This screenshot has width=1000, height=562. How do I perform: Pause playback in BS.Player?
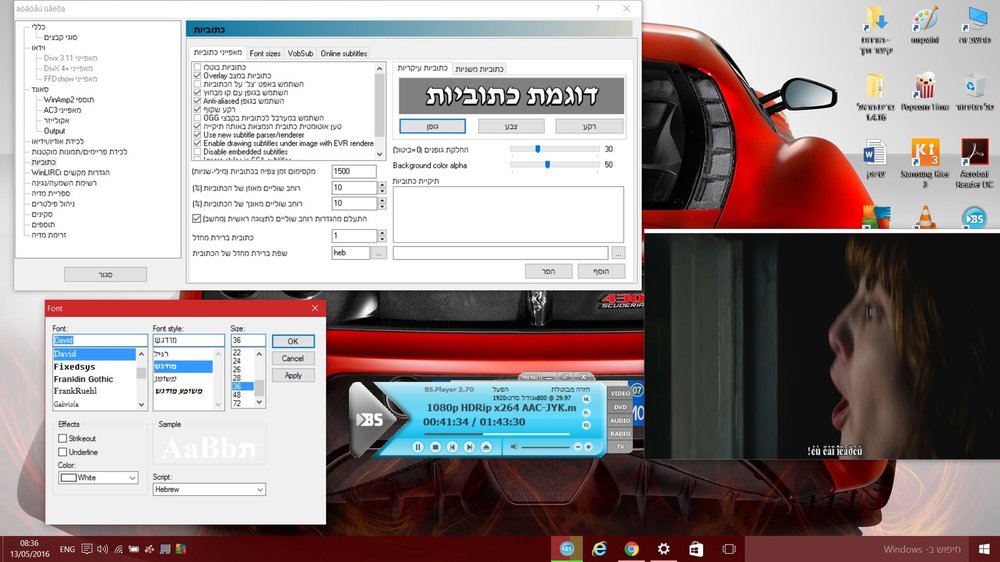[x=418, y=447]
